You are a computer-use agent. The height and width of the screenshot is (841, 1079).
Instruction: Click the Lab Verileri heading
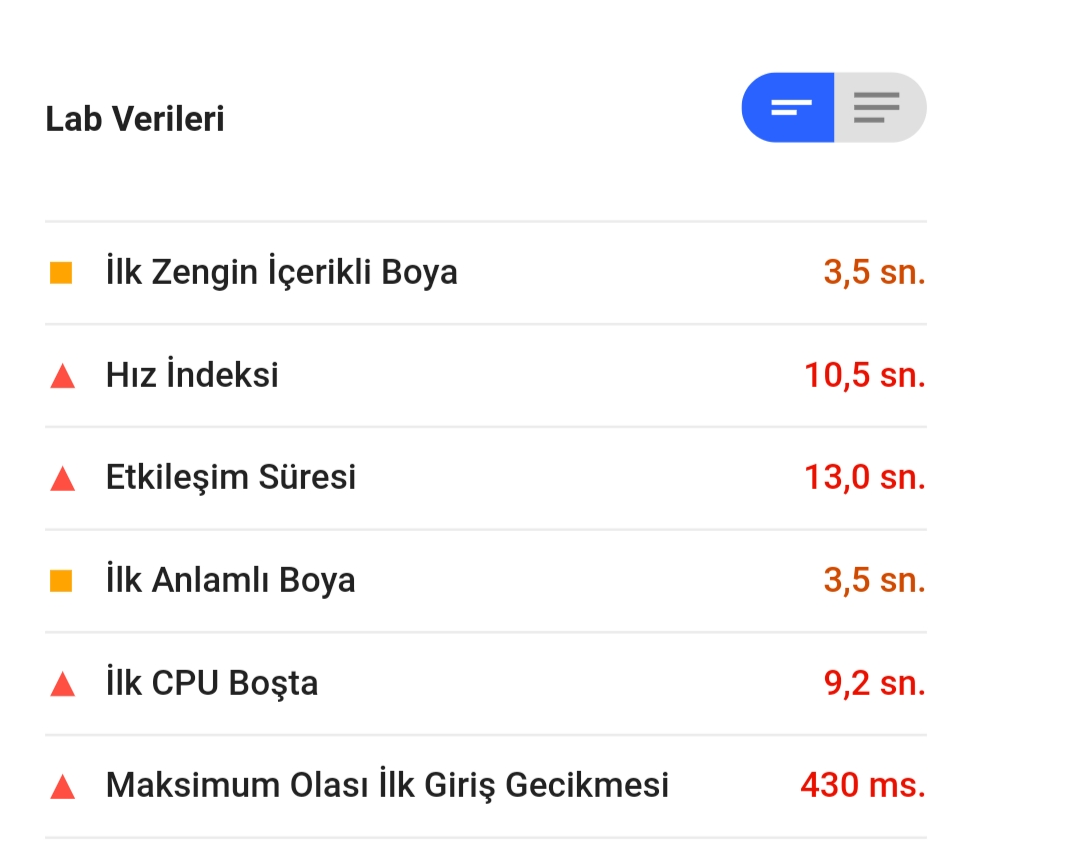pos(135,118)
